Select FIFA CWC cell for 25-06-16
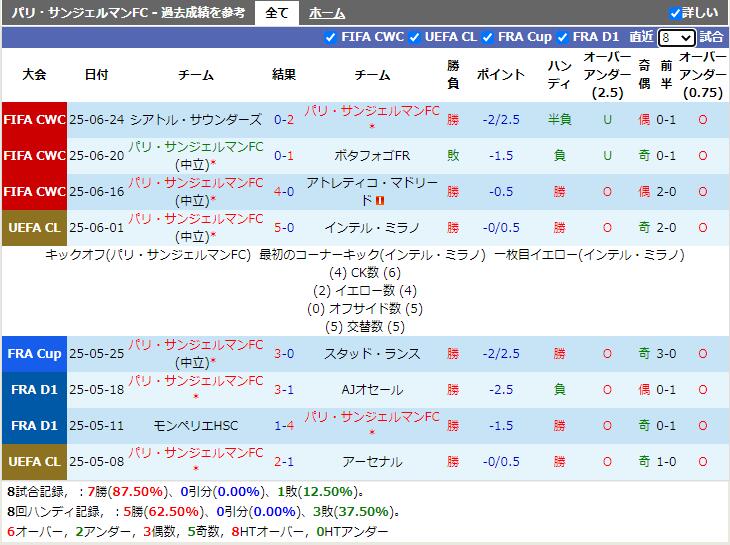The width and height of the screenshot is (730, 545). coord(34,191)
